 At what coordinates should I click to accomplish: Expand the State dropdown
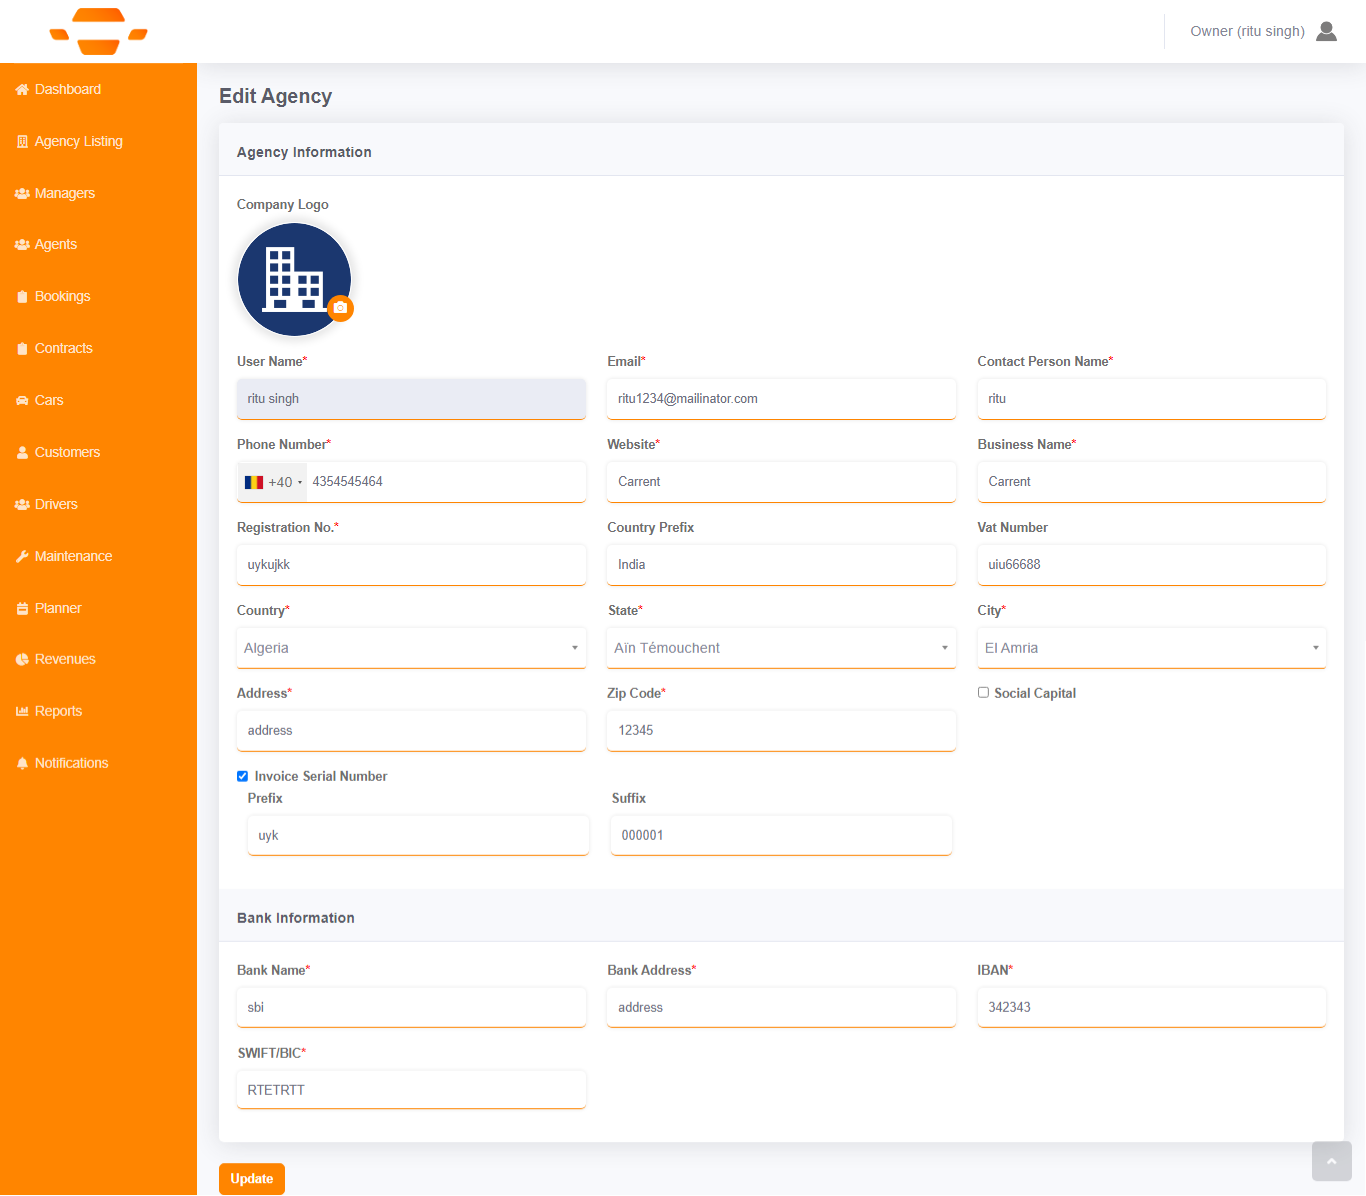tap(781, 648)
